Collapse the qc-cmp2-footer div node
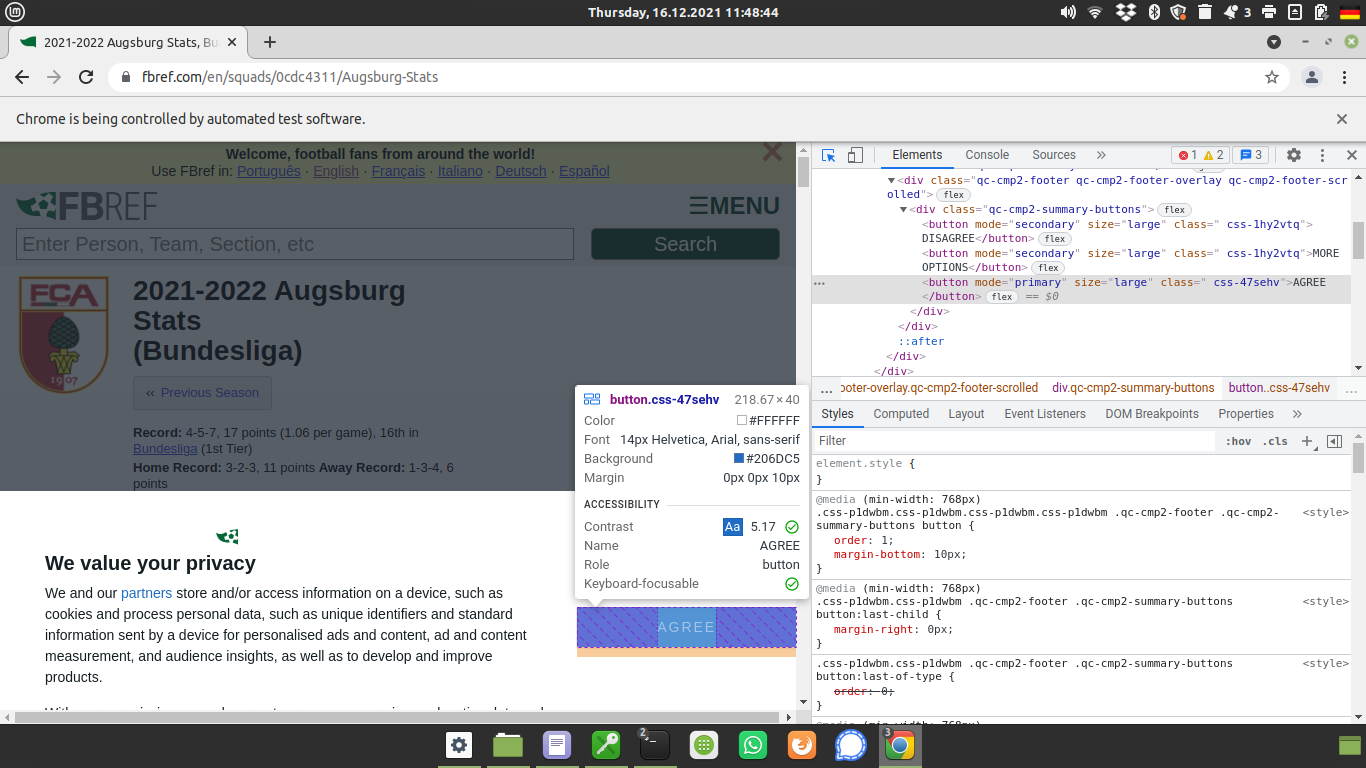 [891, 181]
